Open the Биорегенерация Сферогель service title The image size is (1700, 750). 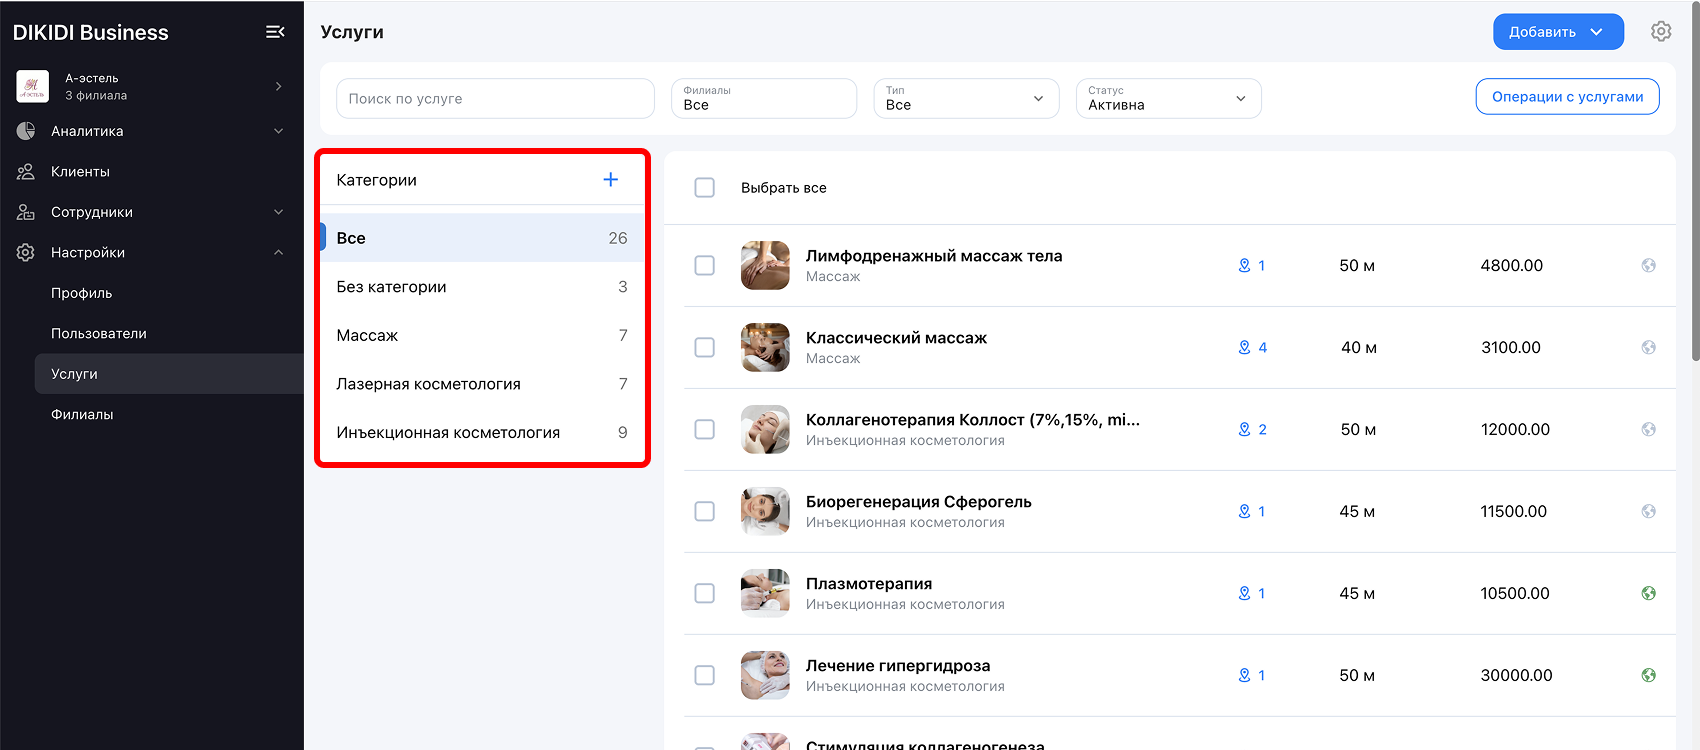pyautogui.click(x=919, y=502)
